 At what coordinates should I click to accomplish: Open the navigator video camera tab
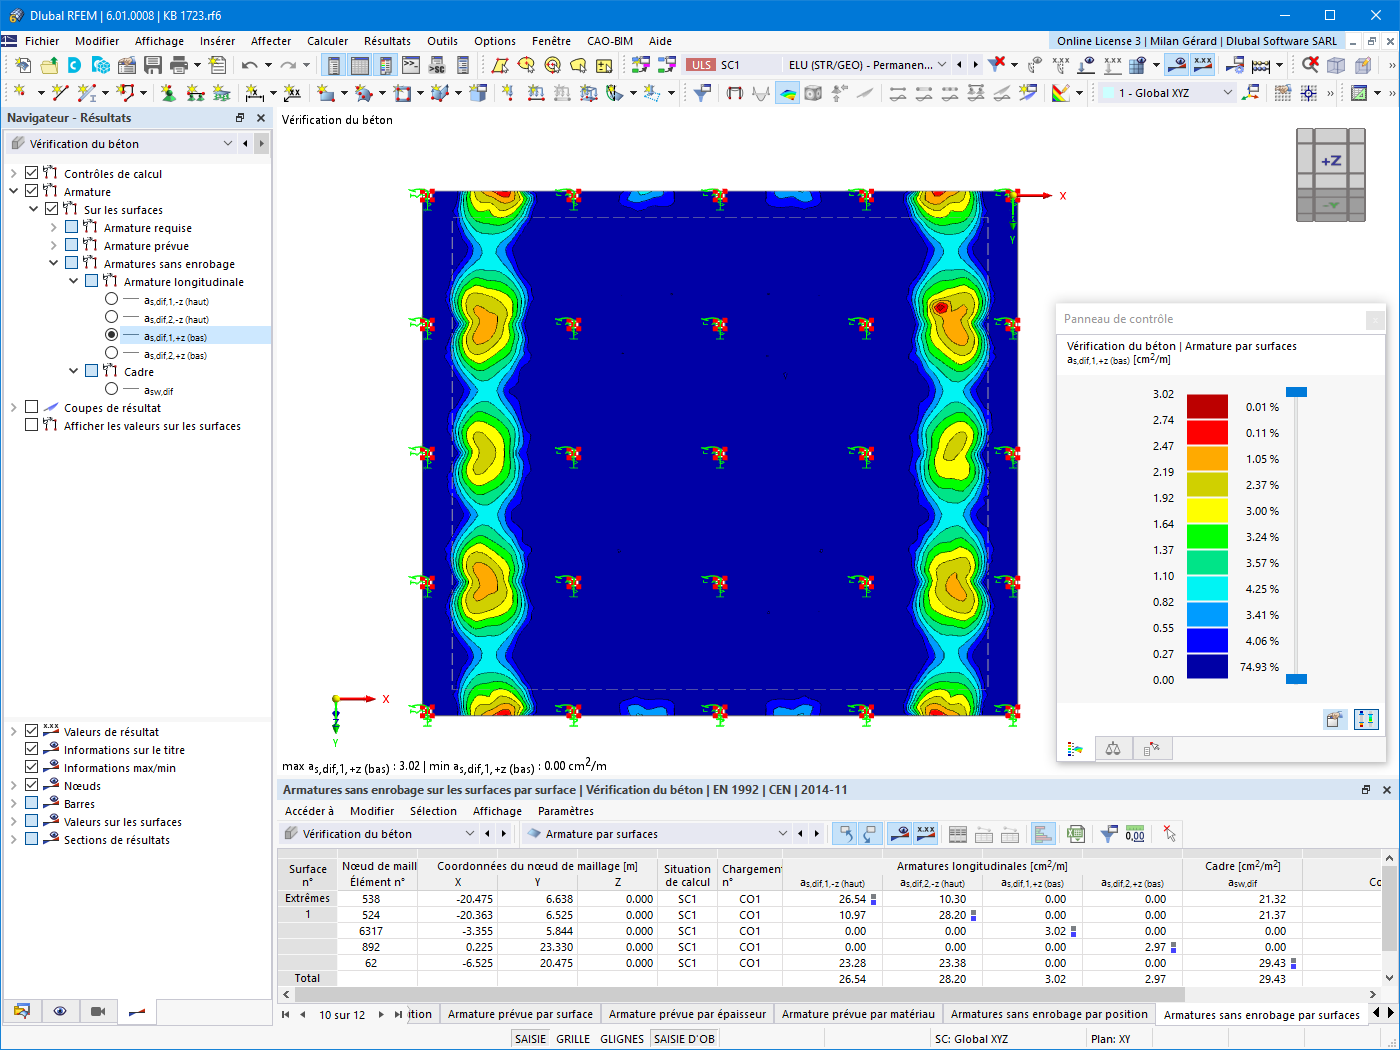(x=98, y=1011)
